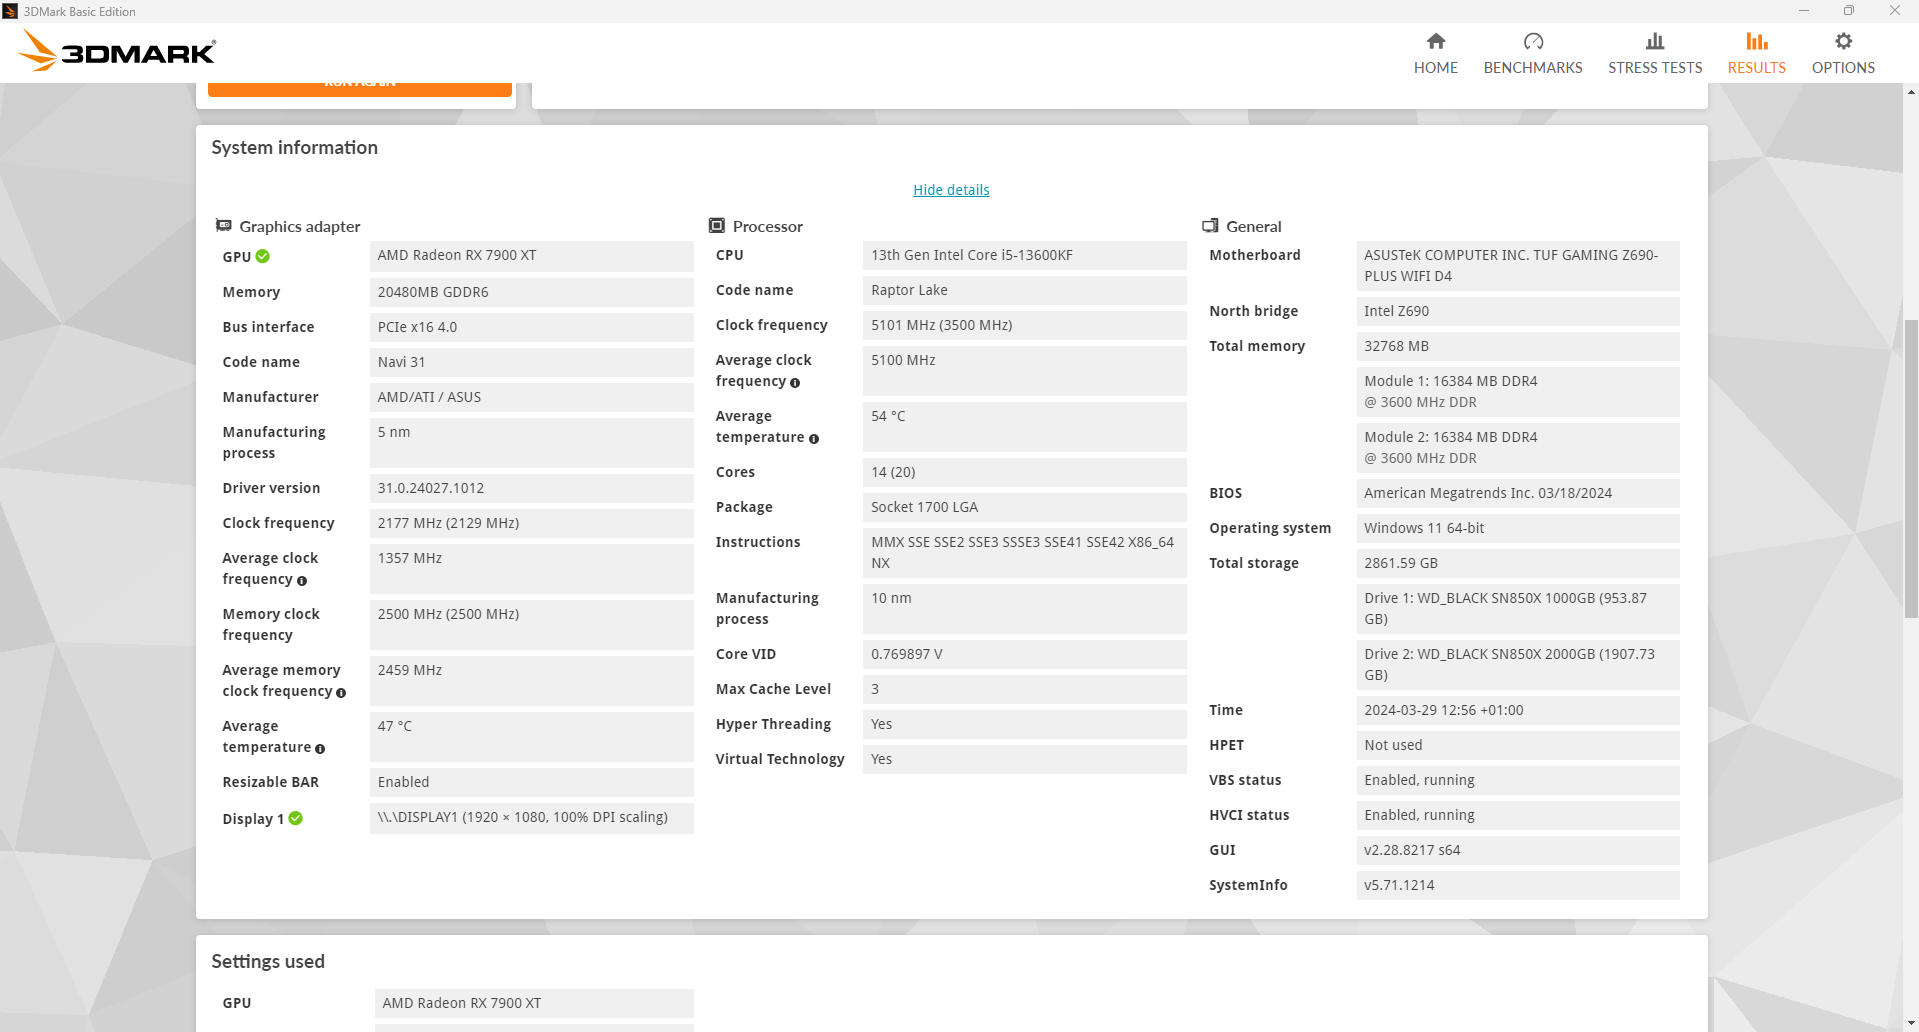Click info icon beside Average memory clock frequency

click(341, 693)
